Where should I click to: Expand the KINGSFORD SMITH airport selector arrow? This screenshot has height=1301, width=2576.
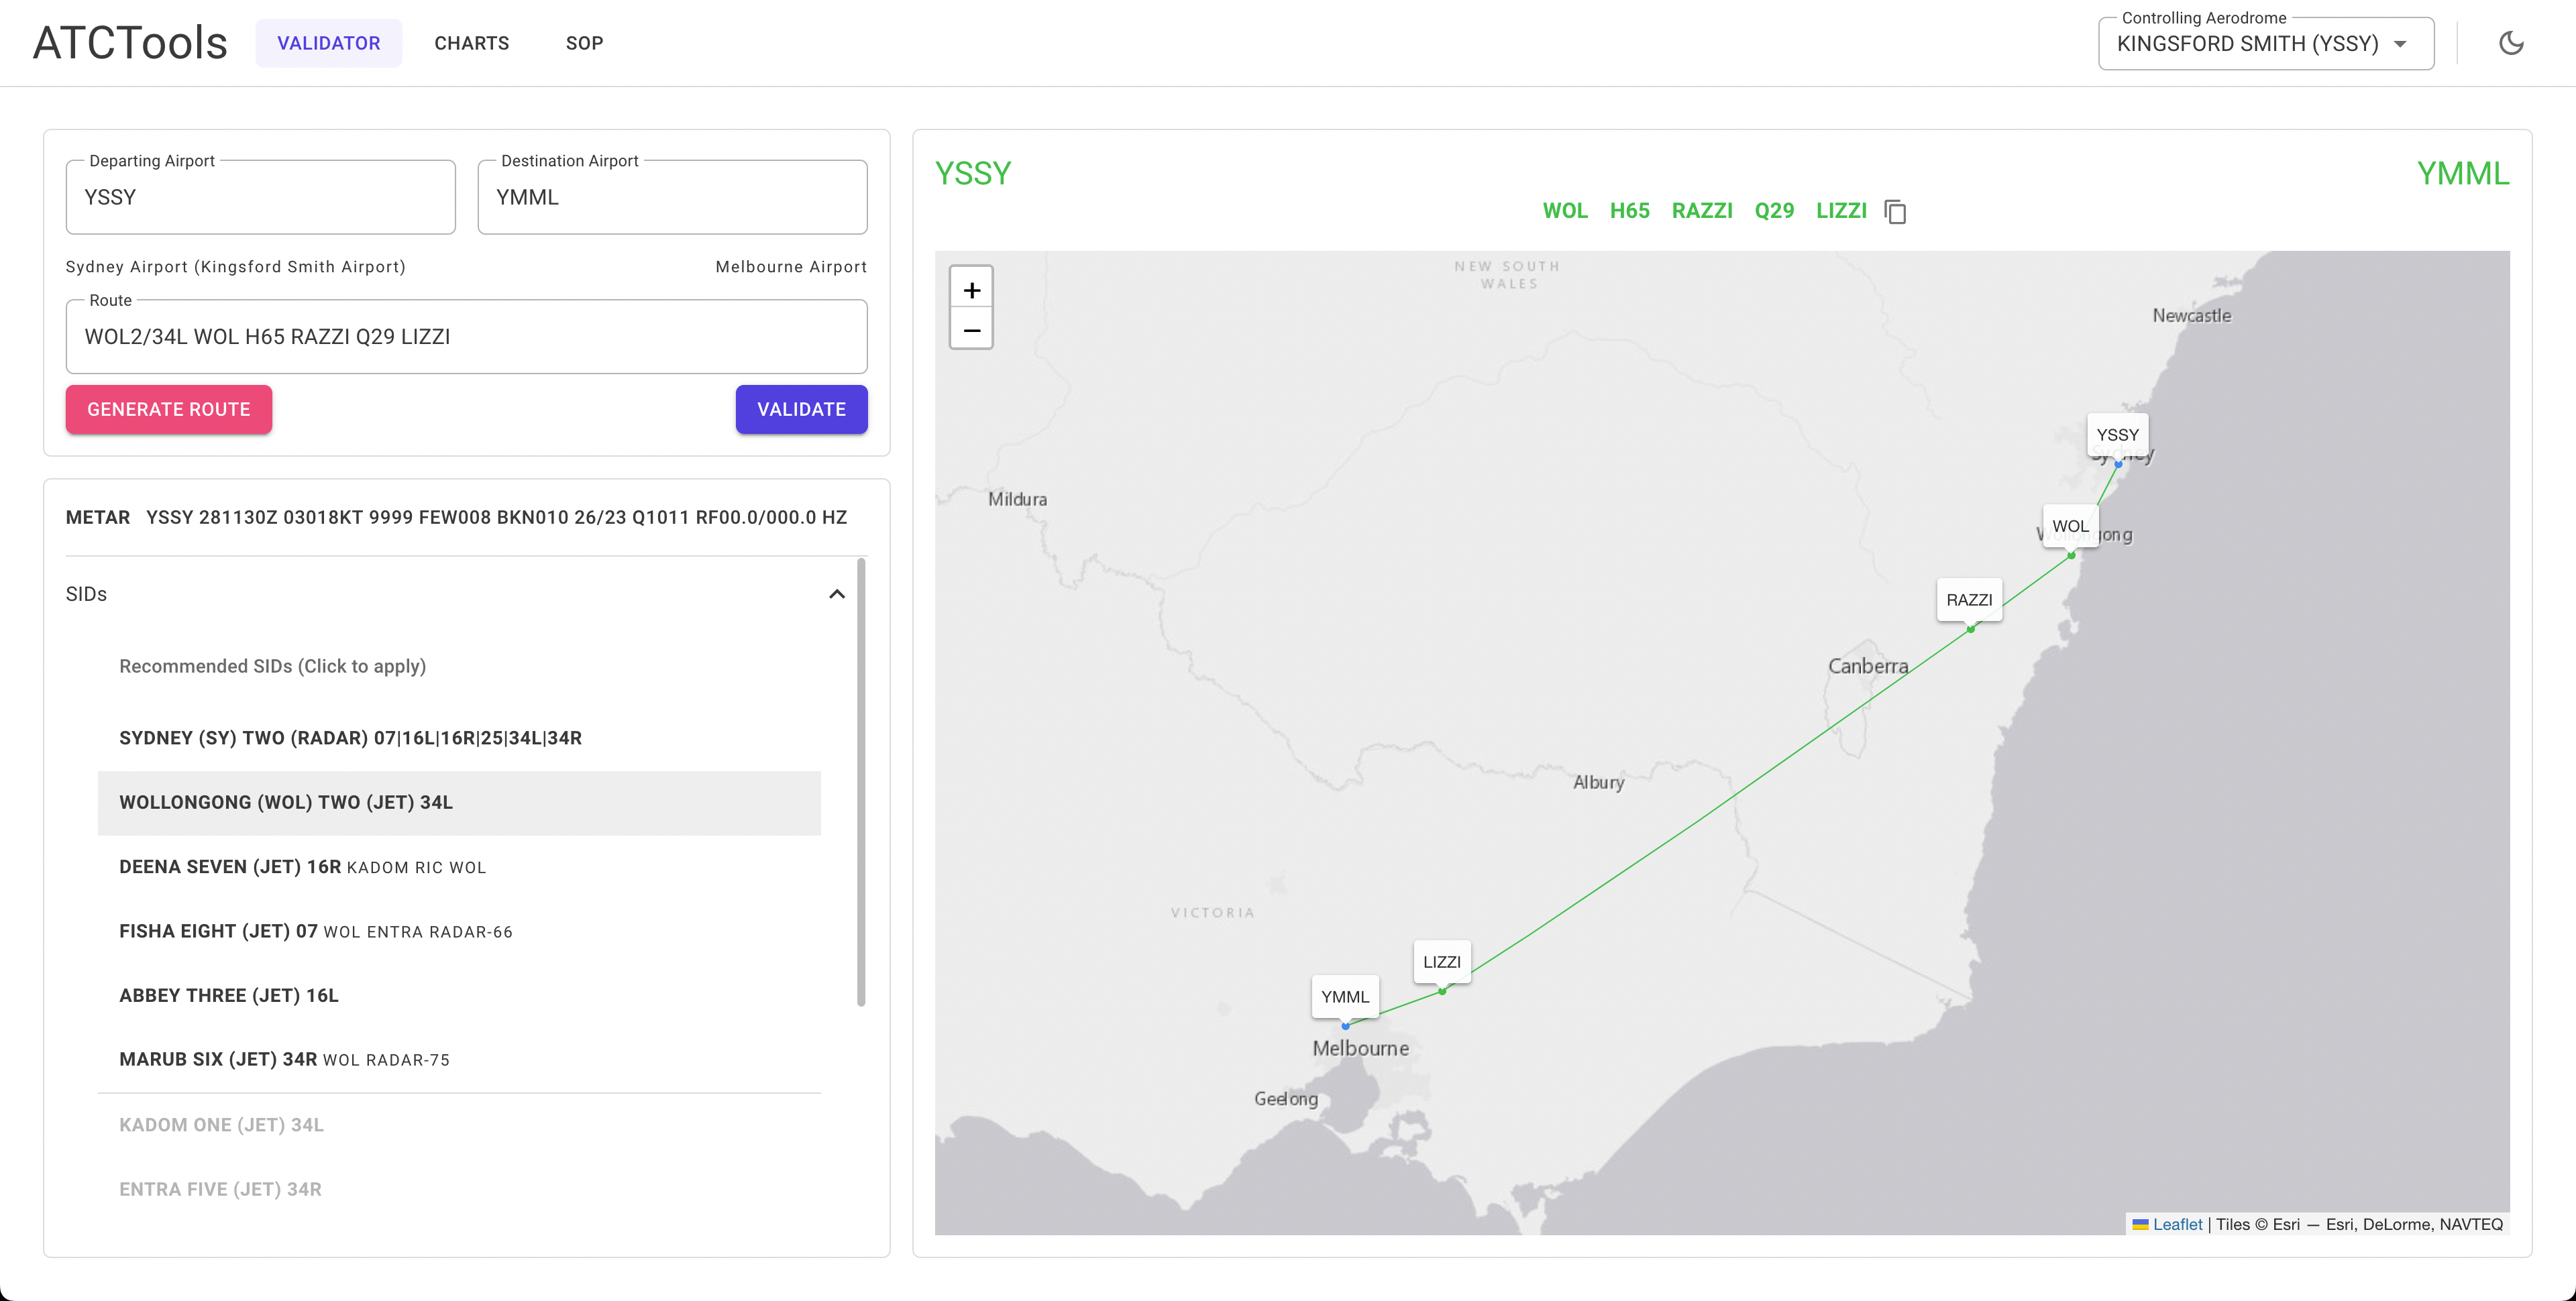(2400, 43)
